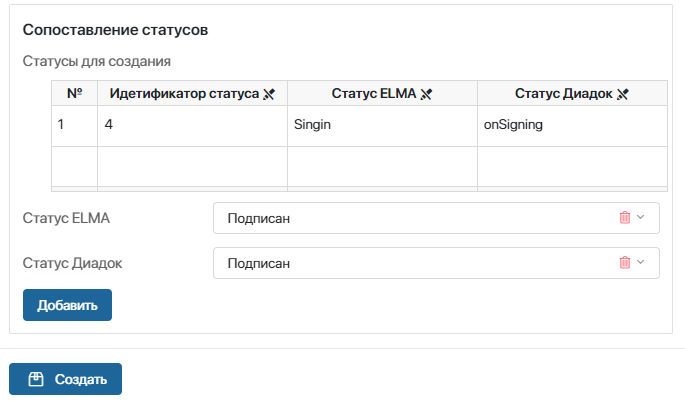Click the Статус Диадок column header text
This screenshot has width=685, height=401.
564,95
